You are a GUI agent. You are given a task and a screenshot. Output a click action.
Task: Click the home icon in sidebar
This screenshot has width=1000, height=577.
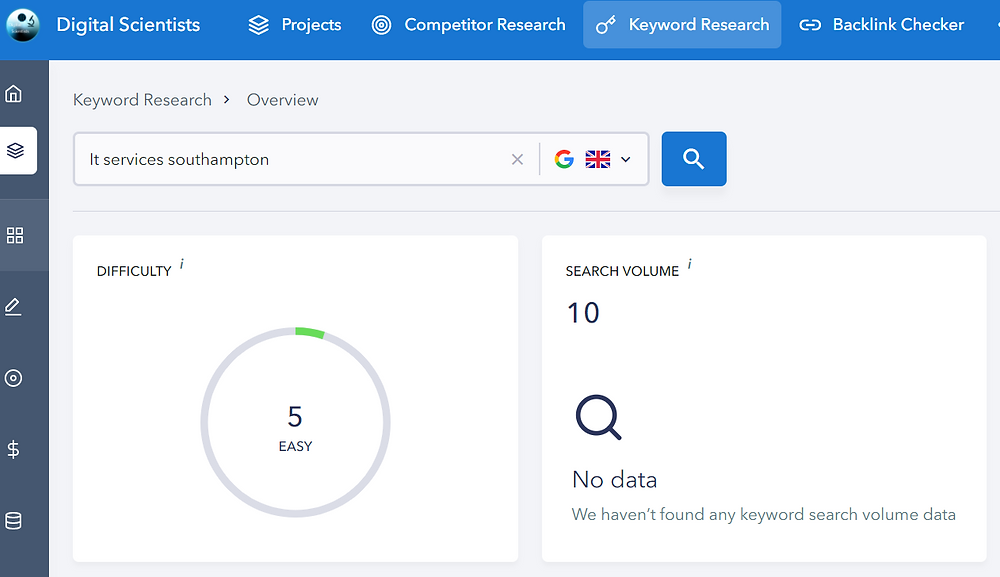tap(13, 94)
